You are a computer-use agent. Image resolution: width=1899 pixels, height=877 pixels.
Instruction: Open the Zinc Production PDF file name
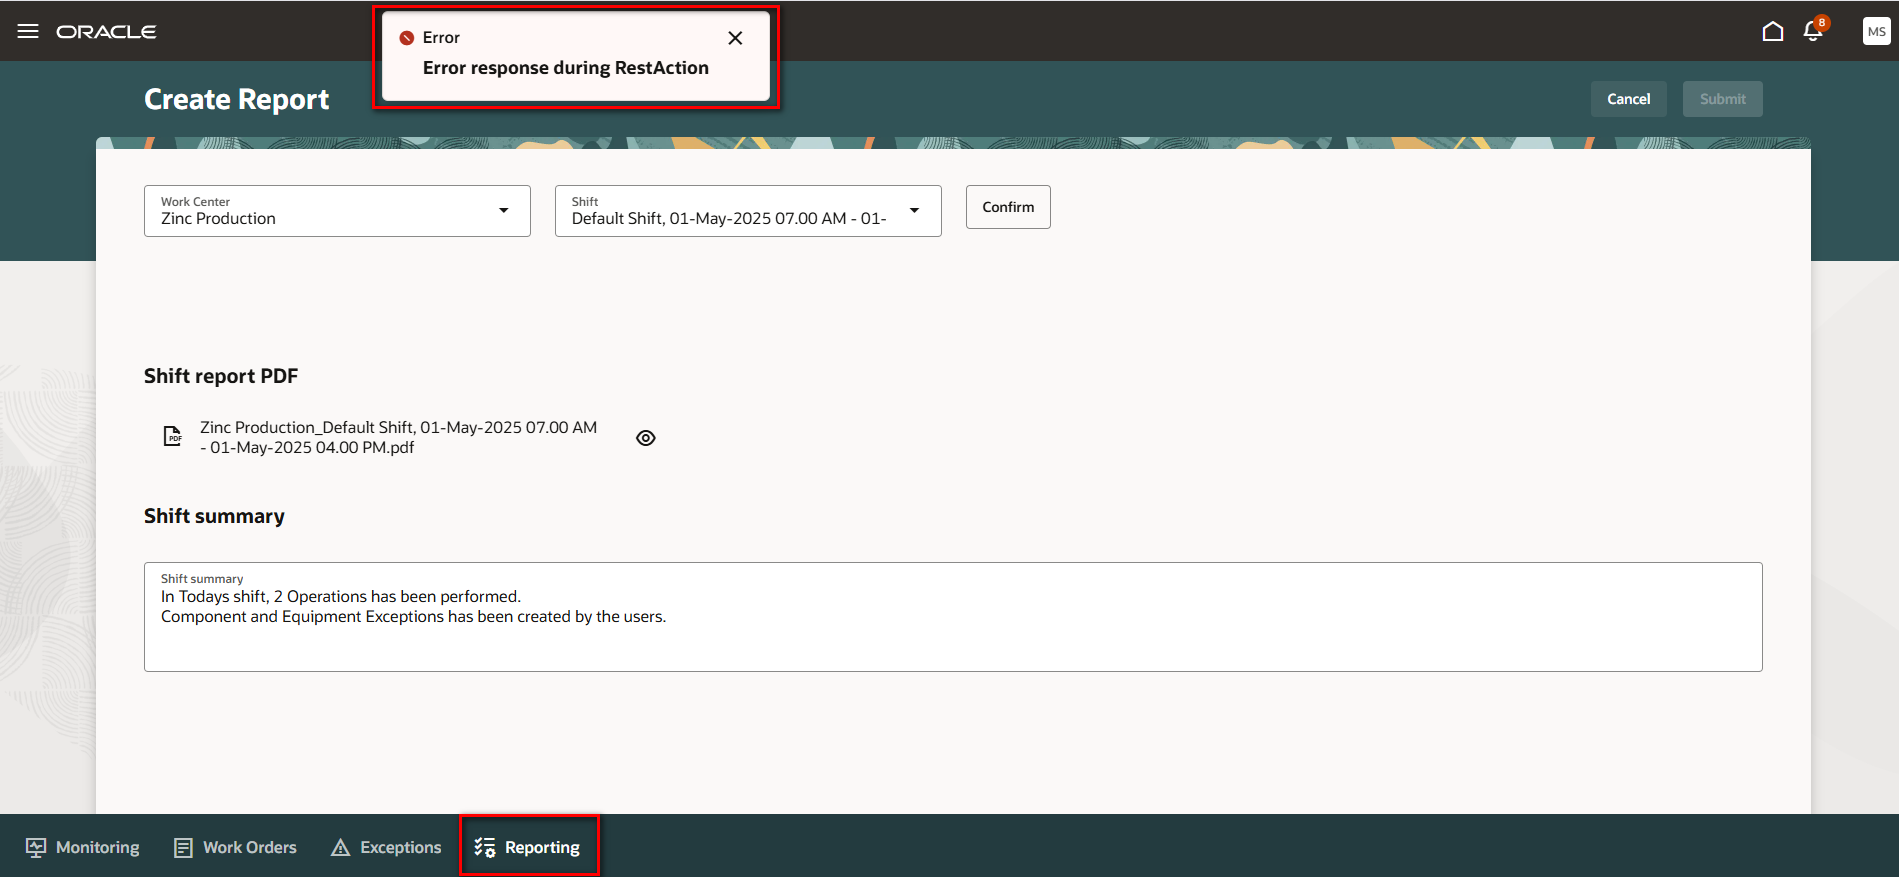pyautogui.click(x=398, y=437)
